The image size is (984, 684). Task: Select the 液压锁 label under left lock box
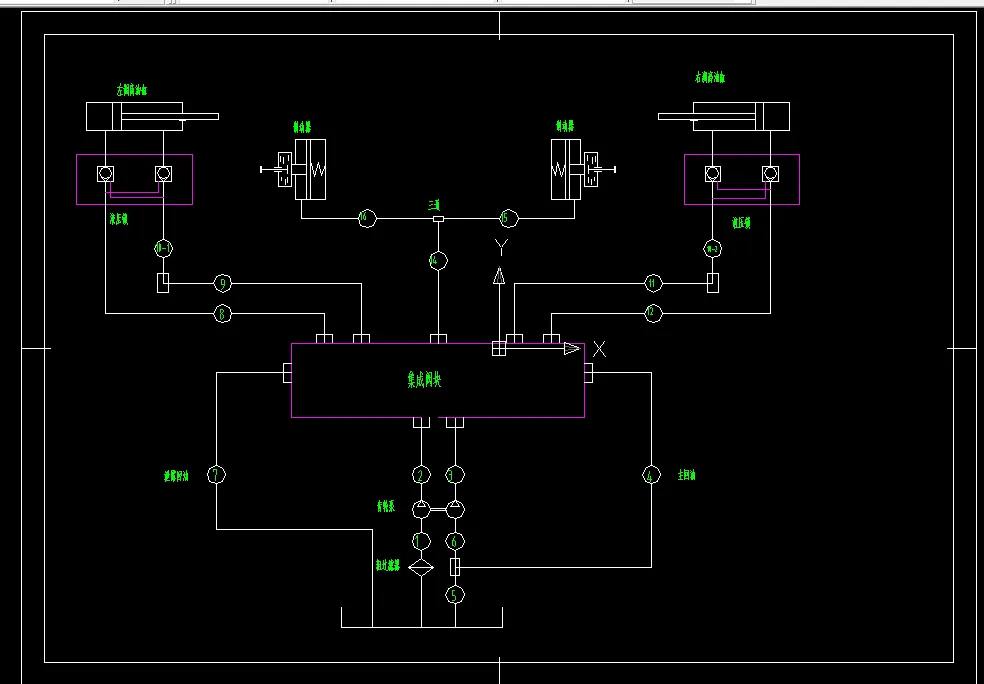(119, 219)
